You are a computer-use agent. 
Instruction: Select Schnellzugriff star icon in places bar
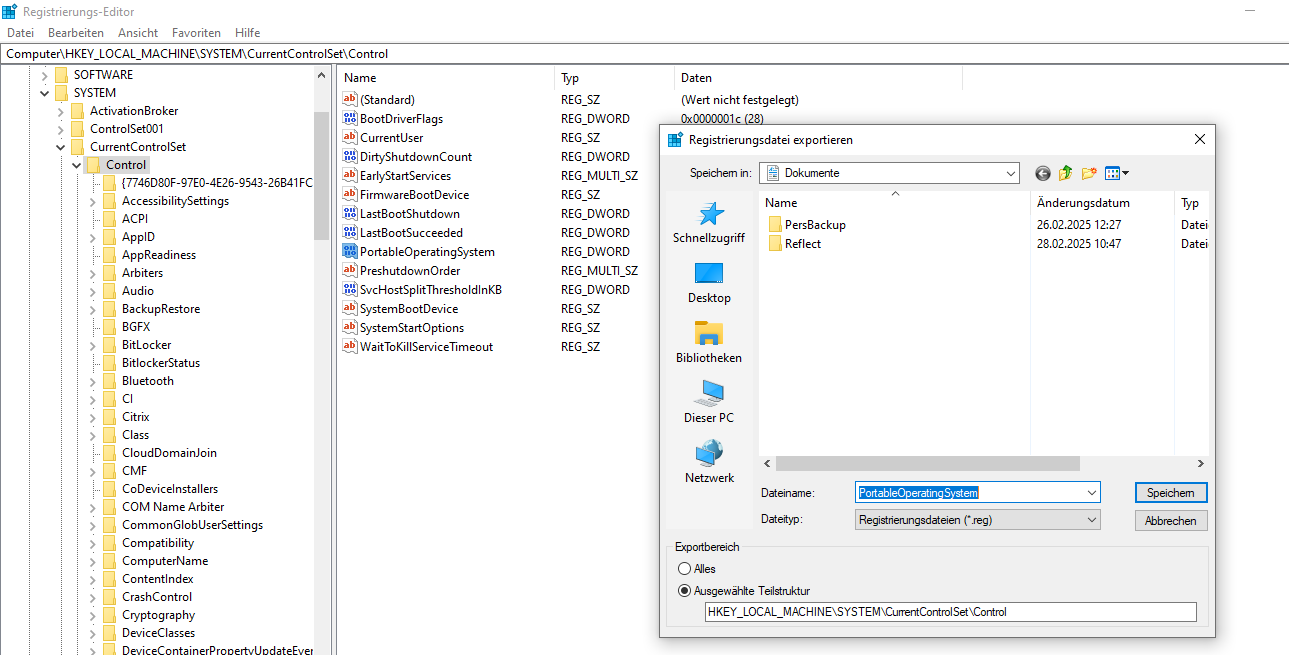click(x=709, y=214)
